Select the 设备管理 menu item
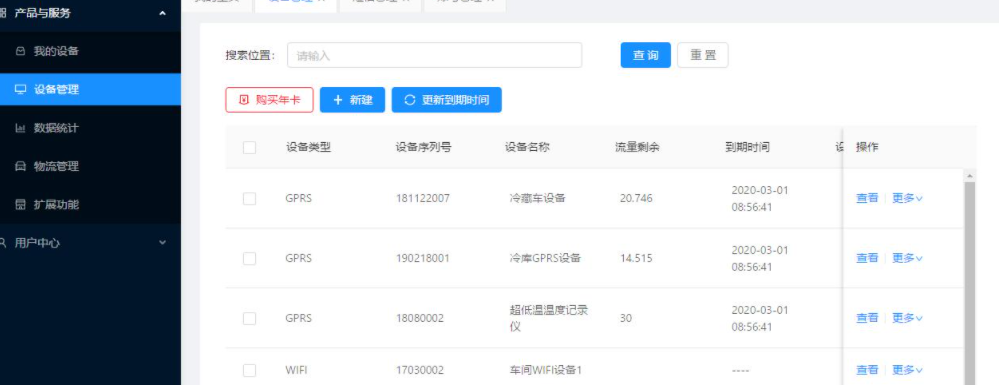Image resolution: width=1001 pixels, height=385 pixels. (x=90, y=89)
